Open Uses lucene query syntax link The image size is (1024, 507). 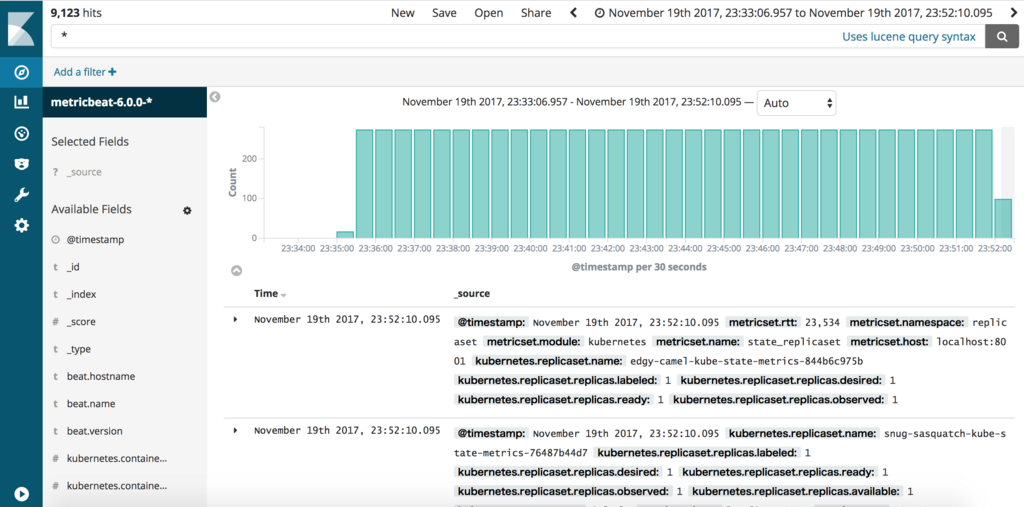pos(908,37)
